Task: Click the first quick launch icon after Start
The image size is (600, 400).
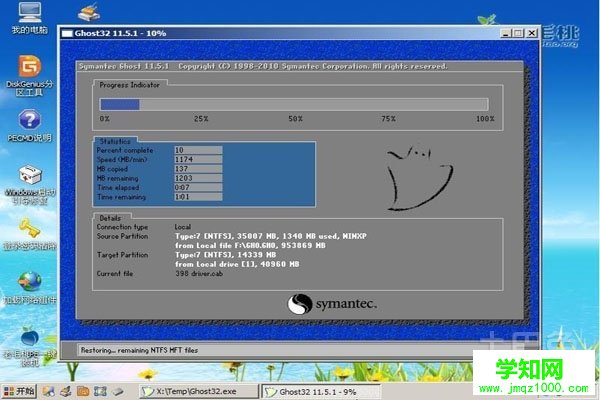Action: 49,391
